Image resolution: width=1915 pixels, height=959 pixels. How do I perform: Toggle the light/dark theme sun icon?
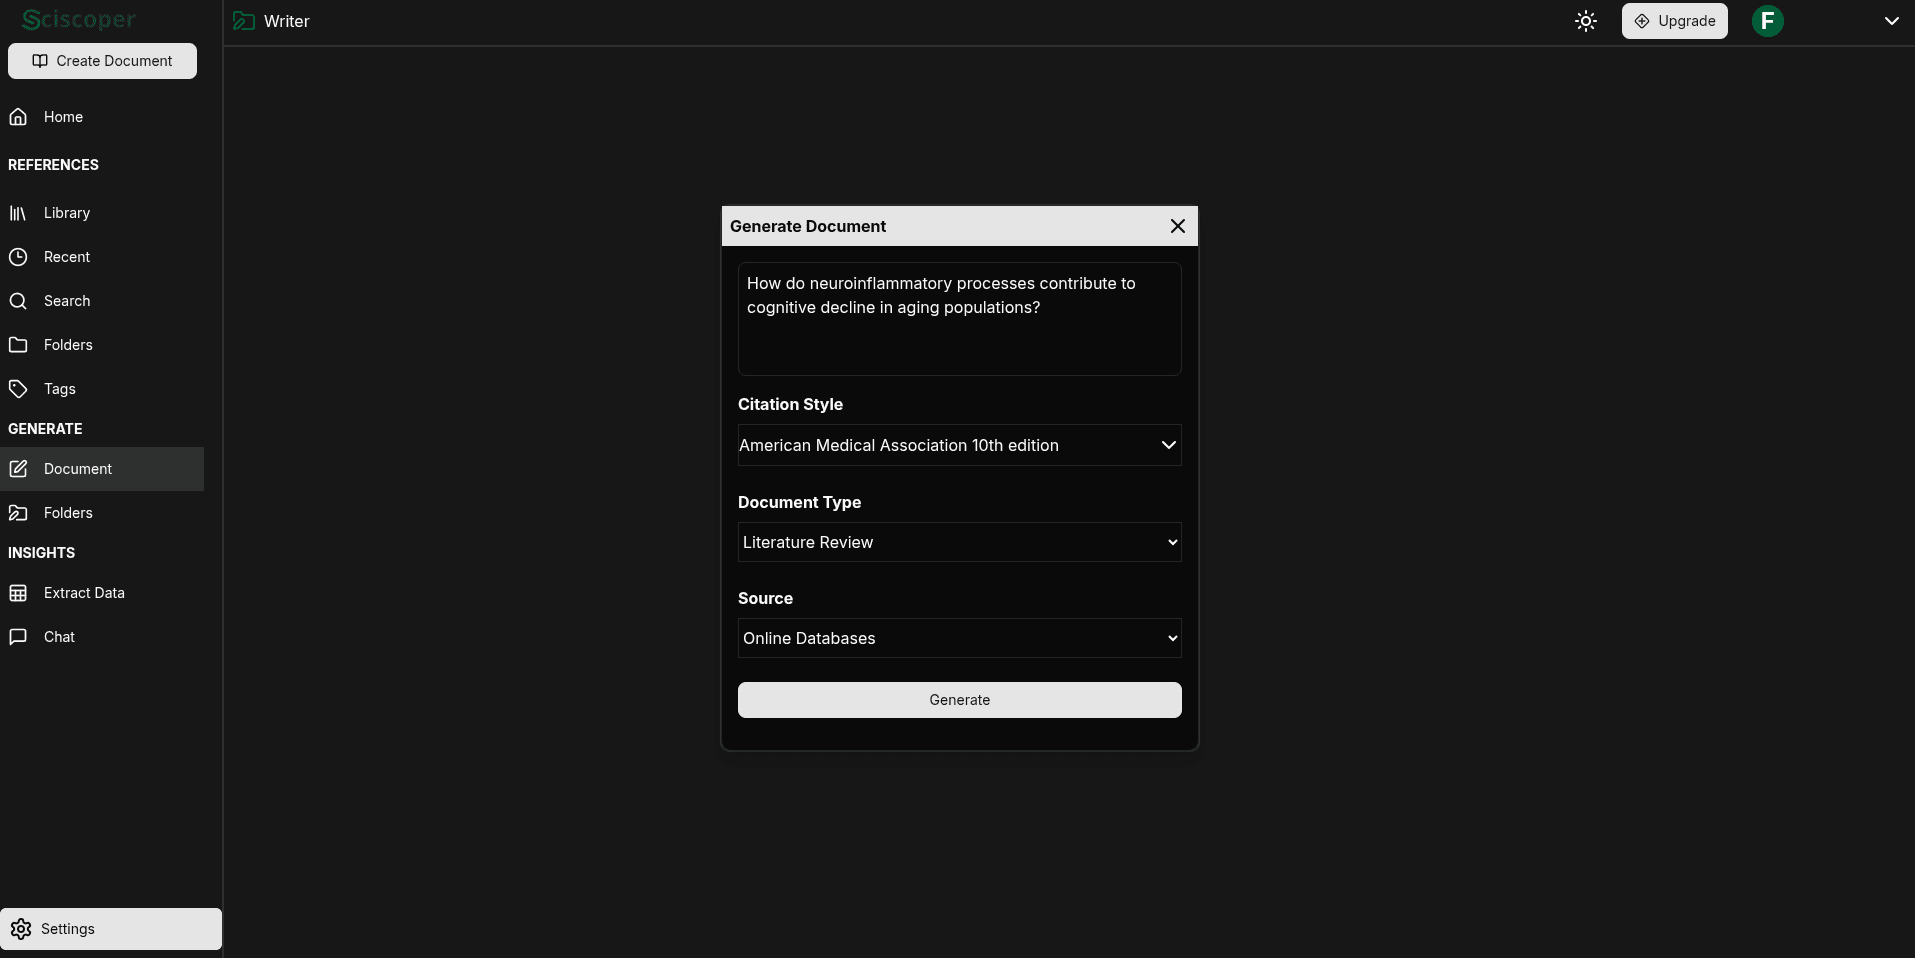[1585, 21]
